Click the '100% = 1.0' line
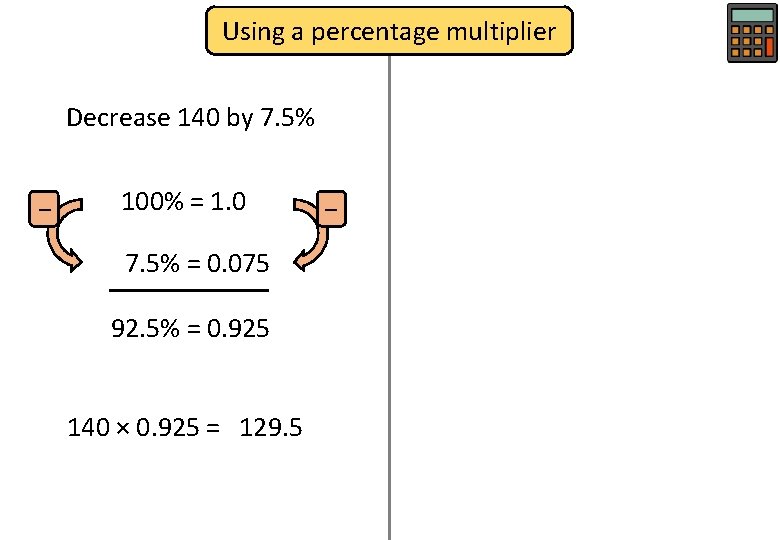Viewport: 780px width, 540px height. coord(184,202)
